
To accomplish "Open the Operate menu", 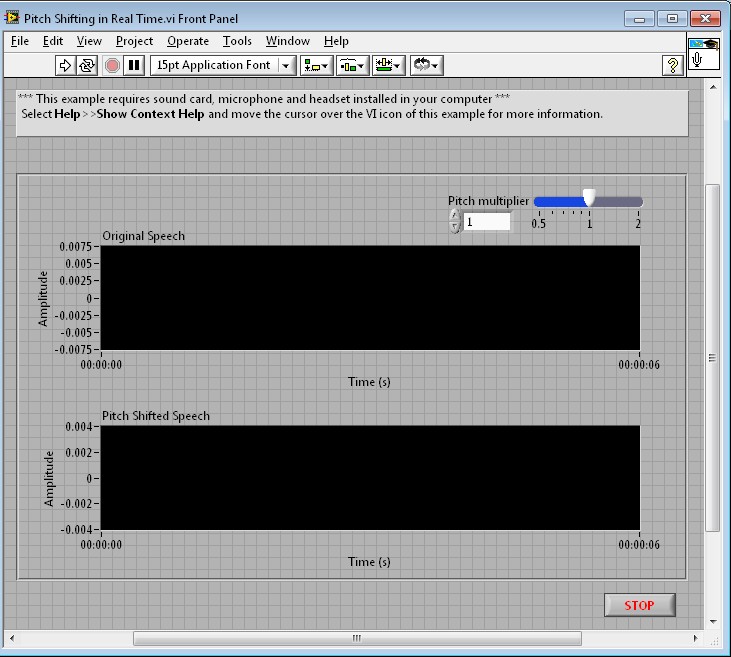I will (188, 41).
